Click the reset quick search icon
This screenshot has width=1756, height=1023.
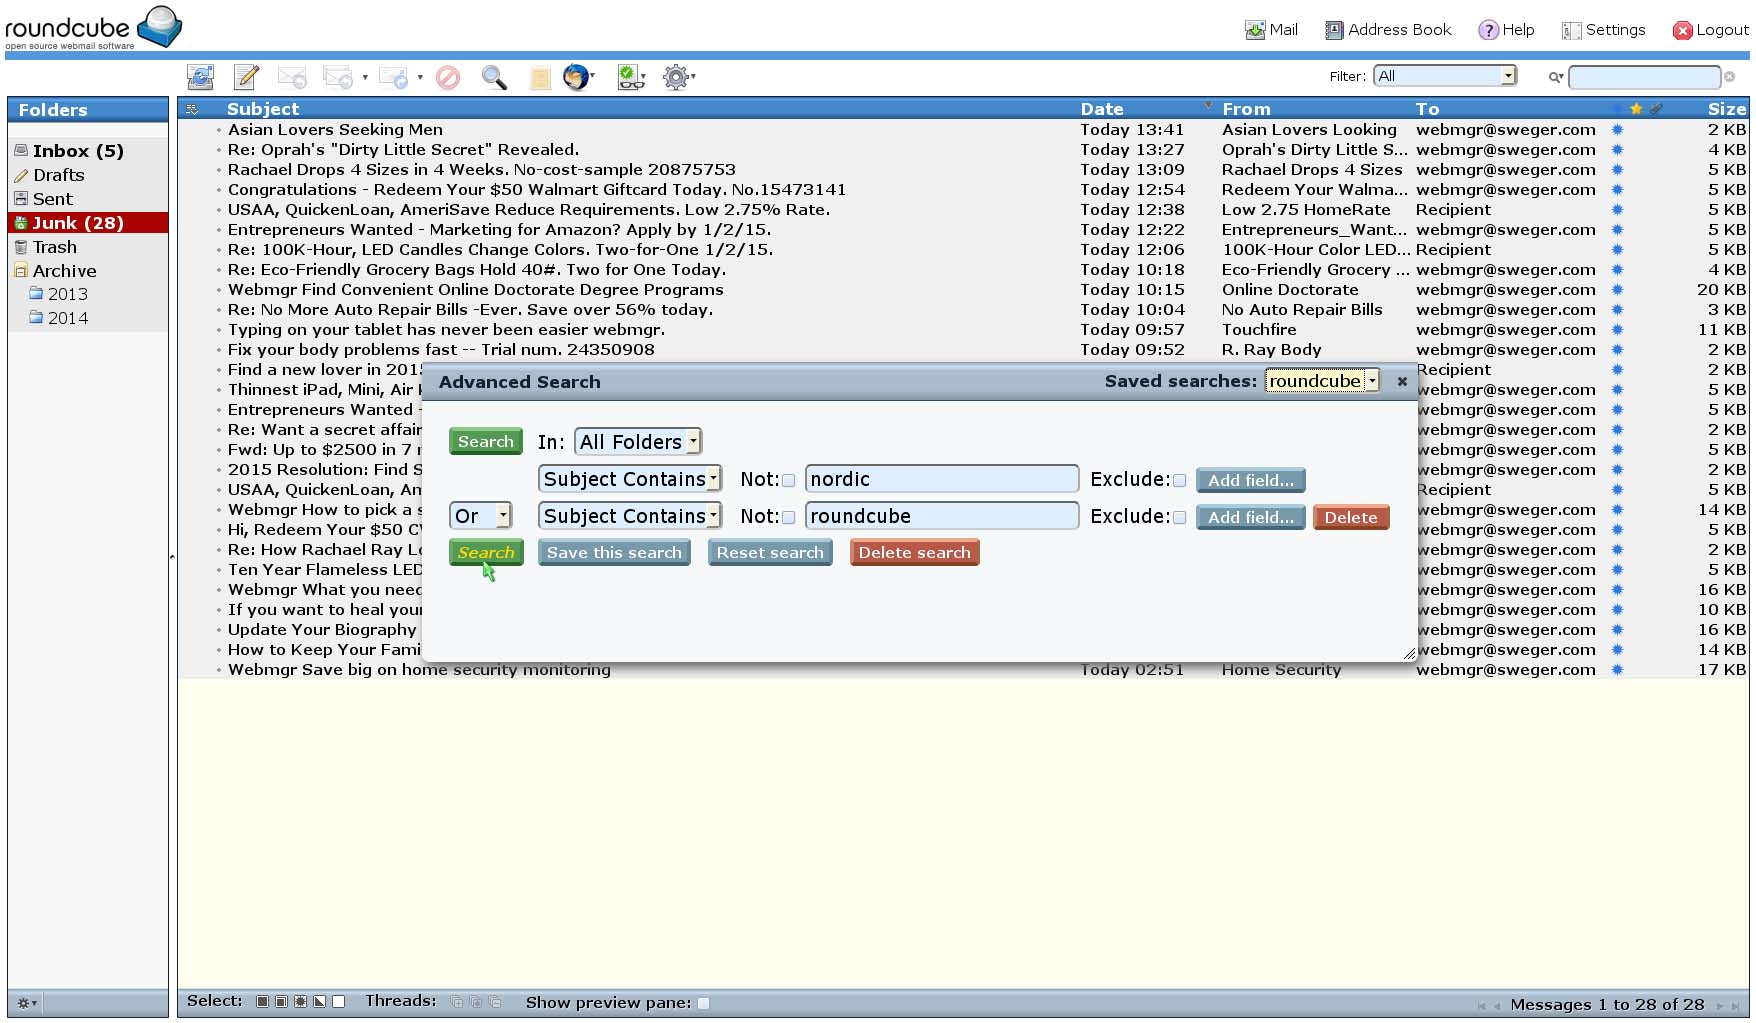(x=1729, y=76)
